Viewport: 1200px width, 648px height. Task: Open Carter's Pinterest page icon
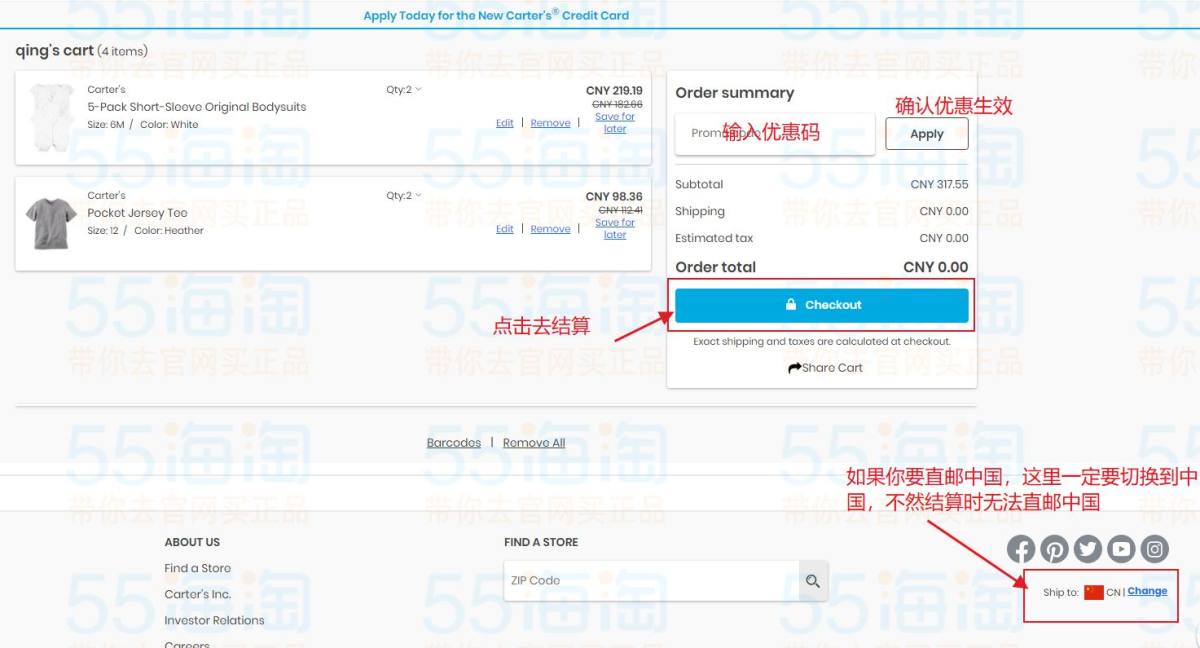[1054, 549]
